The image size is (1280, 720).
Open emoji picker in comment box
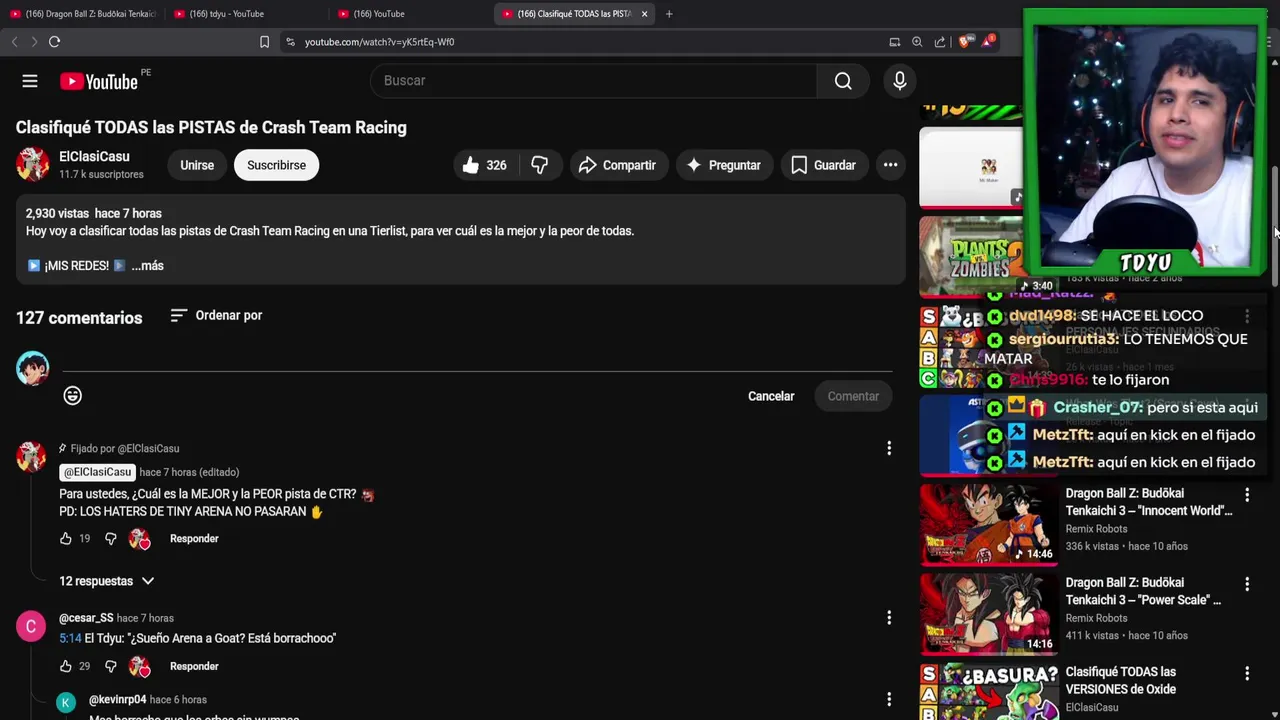72,396
